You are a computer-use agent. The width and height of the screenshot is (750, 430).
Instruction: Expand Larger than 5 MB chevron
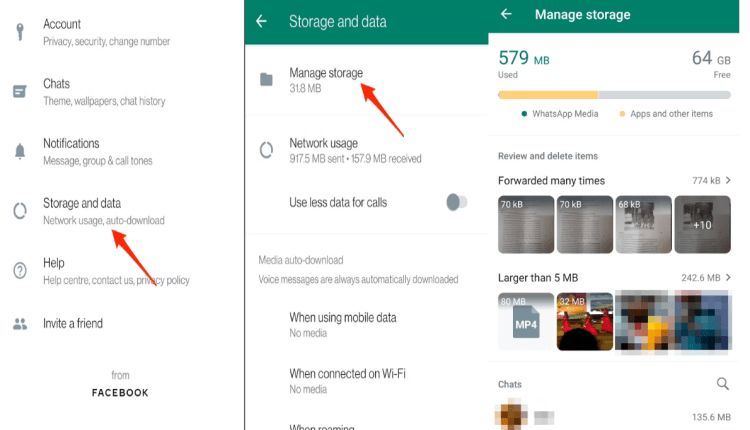pyautogui.click(x=728, y=277)
